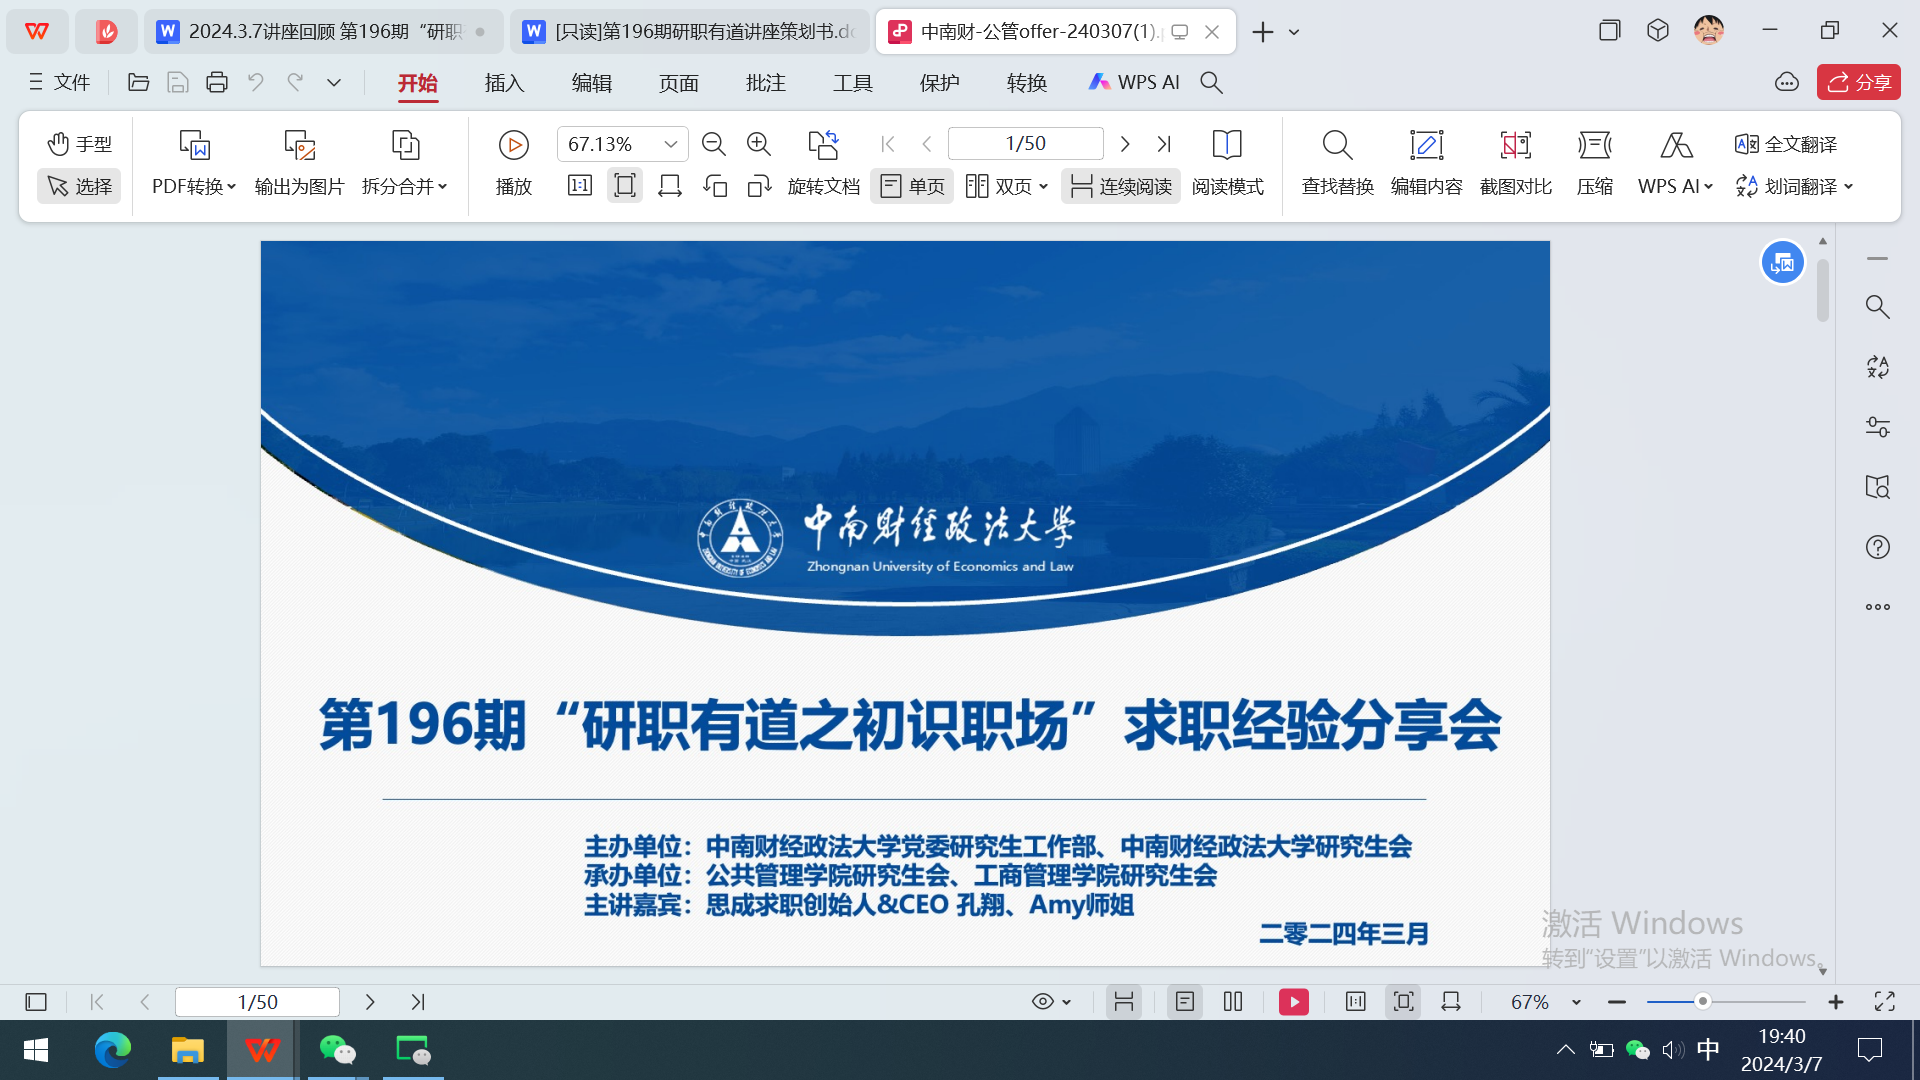Open the Protect ribbon tab
This screenshot has height=1080, width=1920.
pyautogui.click(x=939, y=83)
